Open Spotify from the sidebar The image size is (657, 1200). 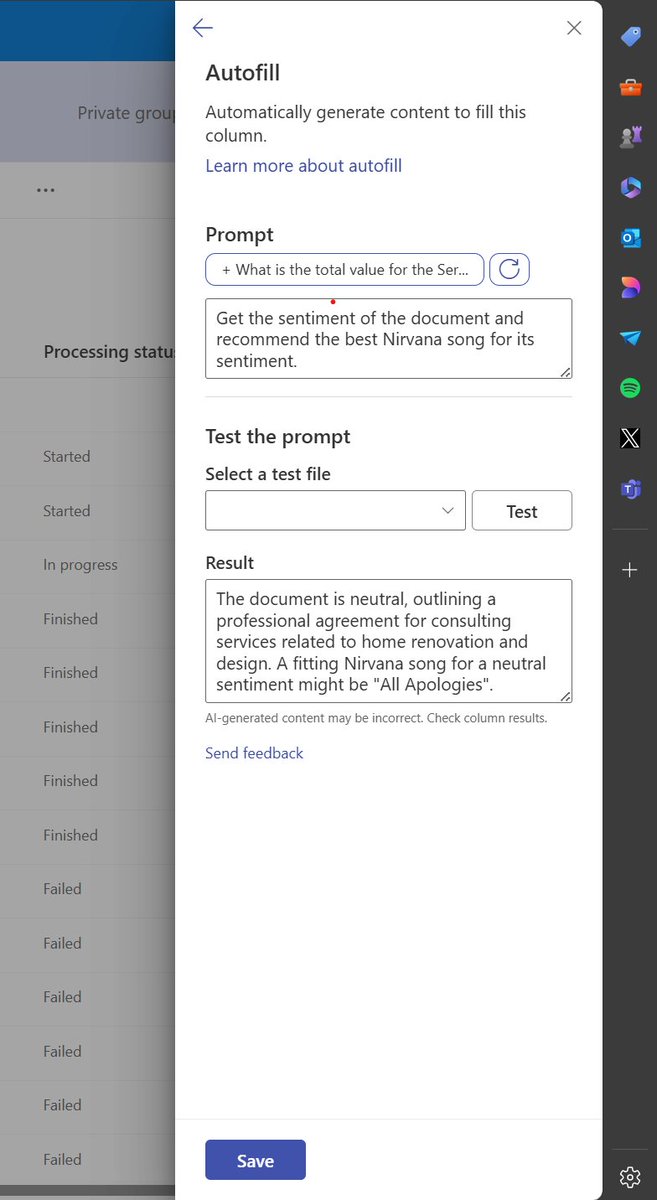[630, 388]
